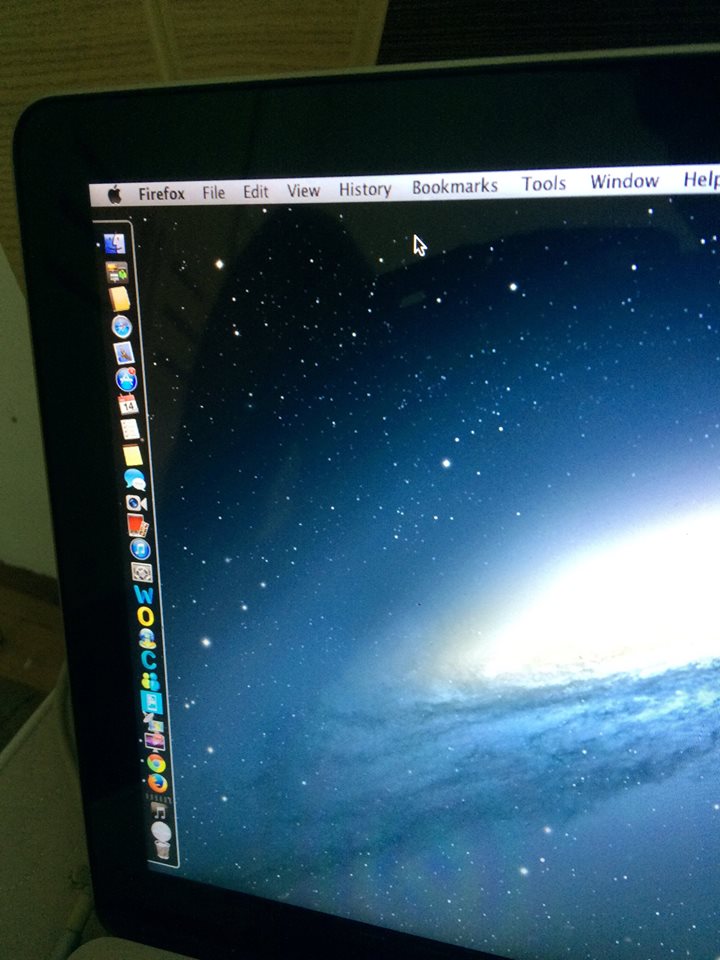Open iMac display icon above Chrome
This screenshot has height=960, width=720.
pyautogui.click(x=155, y=743)
